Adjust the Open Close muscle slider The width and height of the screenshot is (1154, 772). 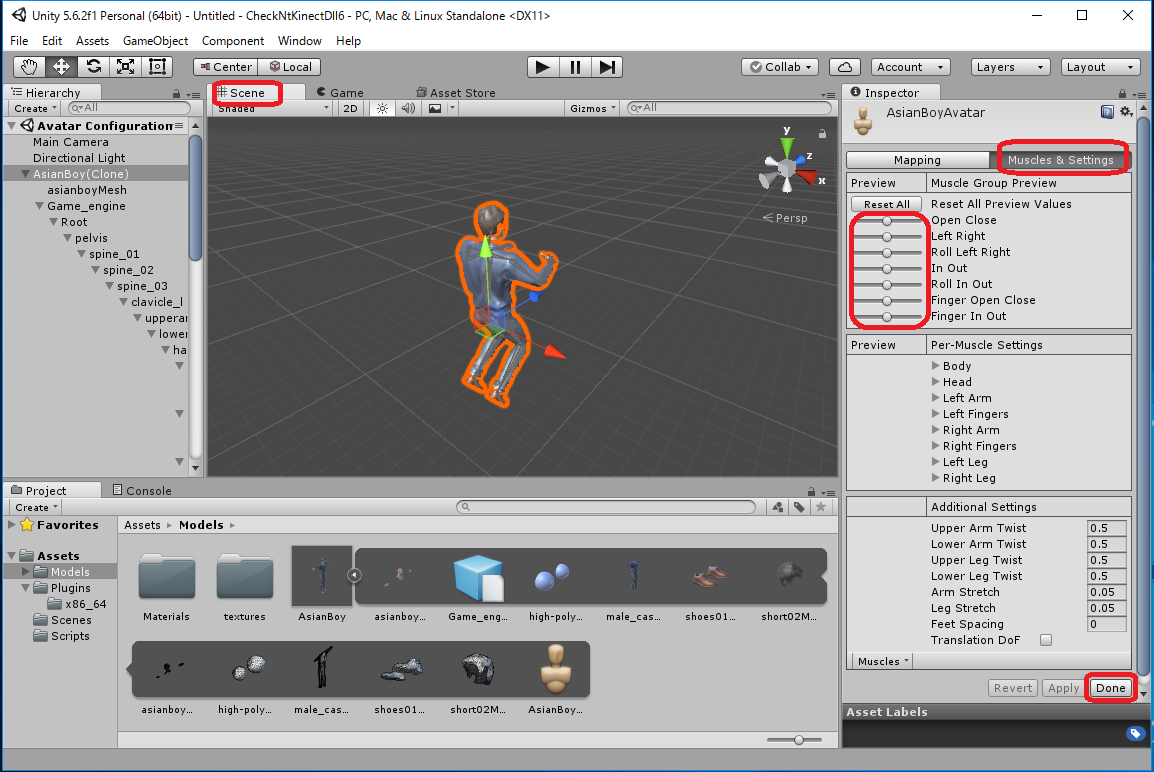887,220
